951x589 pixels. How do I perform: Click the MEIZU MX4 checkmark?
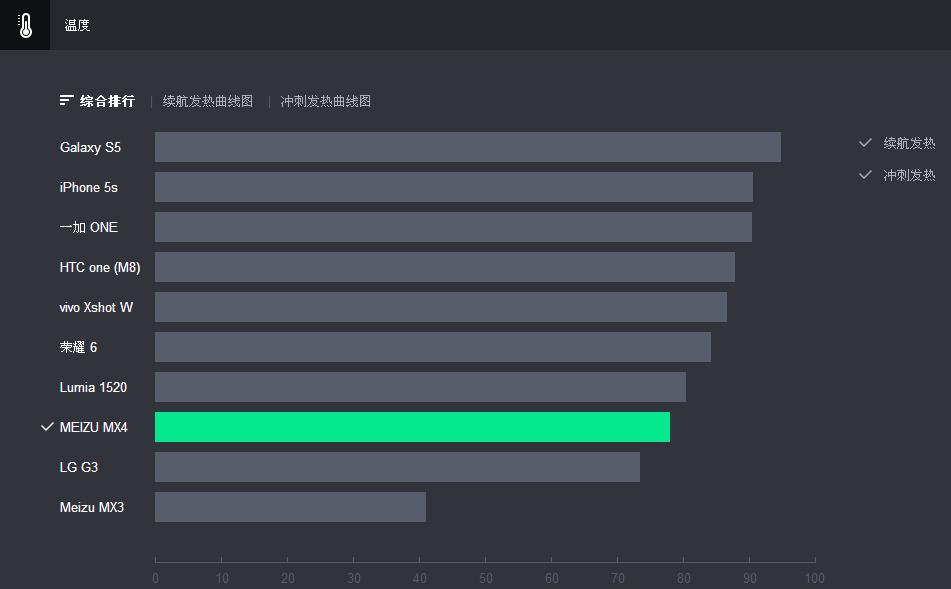(47, 427)
